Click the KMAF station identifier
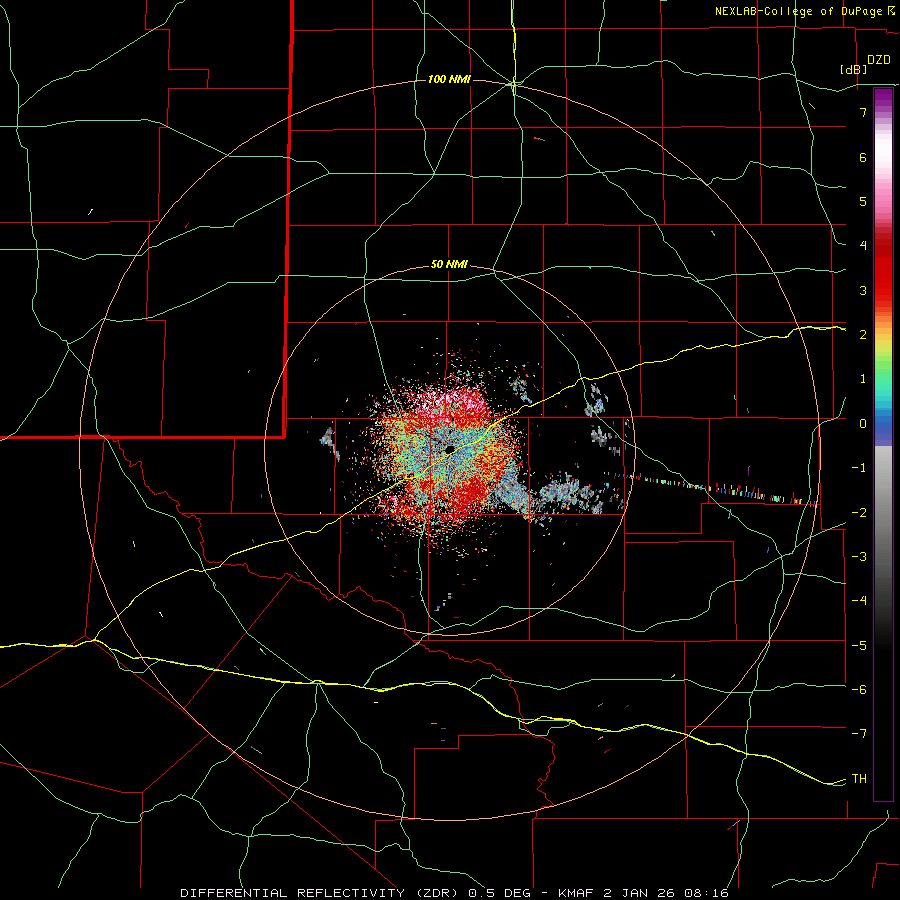The width and height of the screenshot is (900, 900). 577,893
